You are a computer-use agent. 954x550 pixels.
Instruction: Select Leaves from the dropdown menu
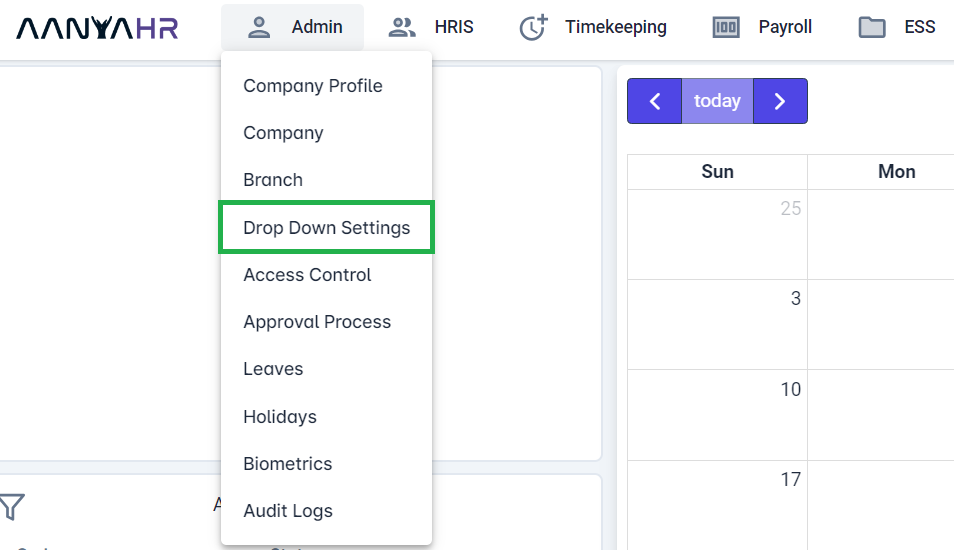[273, 369]
